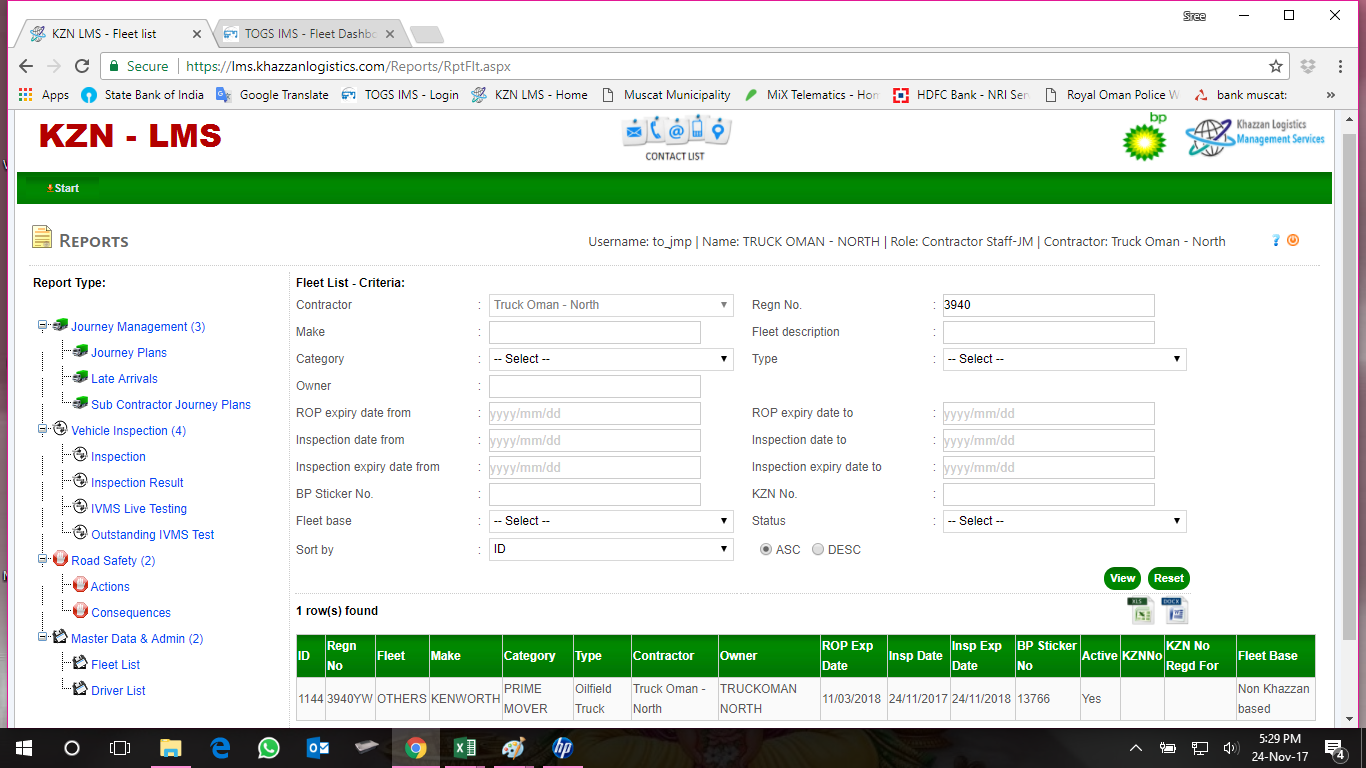Open the Contact List icon
The width and height of the screenshot is (1366, 768).
click(x=675, y=137)
